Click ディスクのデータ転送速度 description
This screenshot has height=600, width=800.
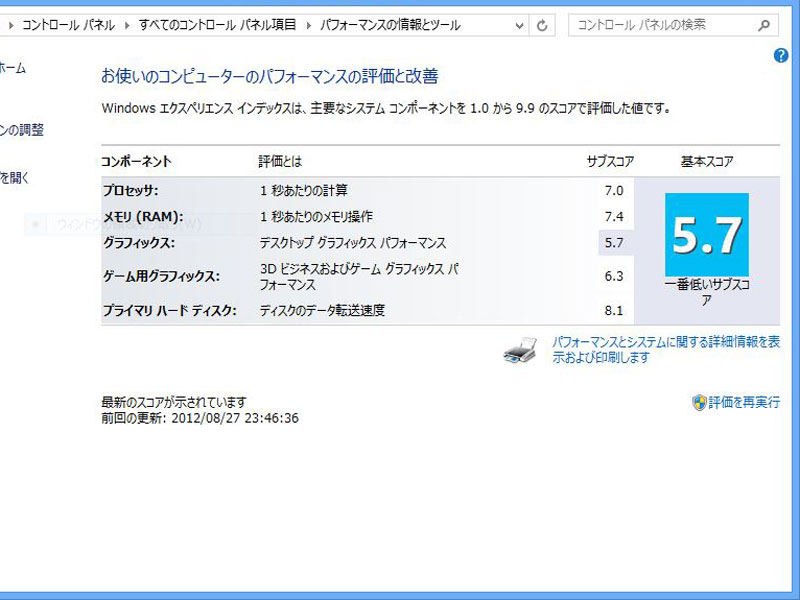(322, 310)
